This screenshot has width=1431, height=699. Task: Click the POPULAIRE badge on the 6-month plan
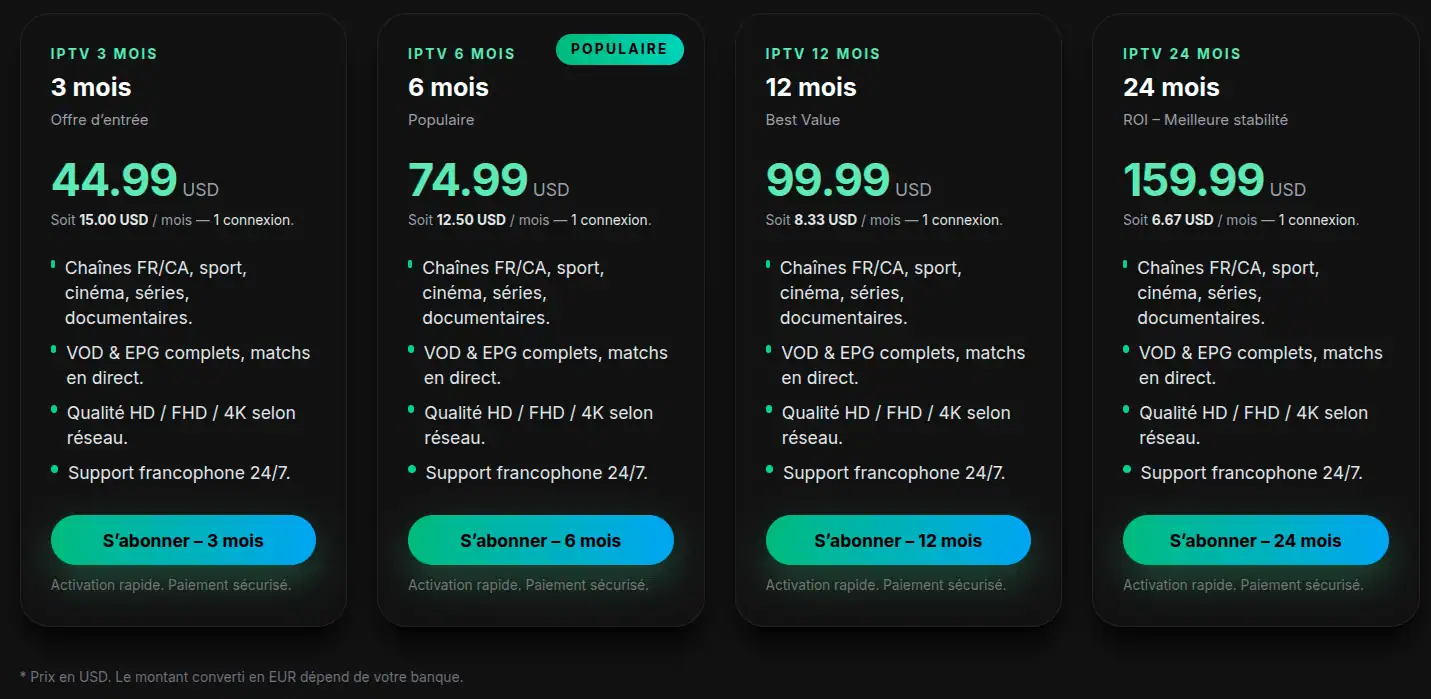click(x=619, y=48)
